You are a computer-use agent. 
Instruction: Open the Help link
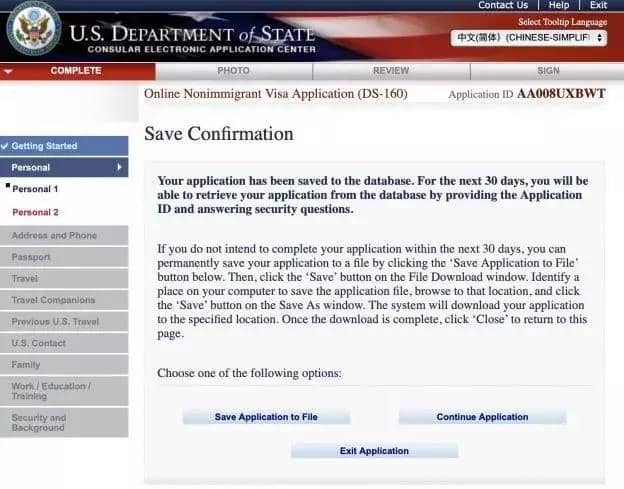pos(558,5)
